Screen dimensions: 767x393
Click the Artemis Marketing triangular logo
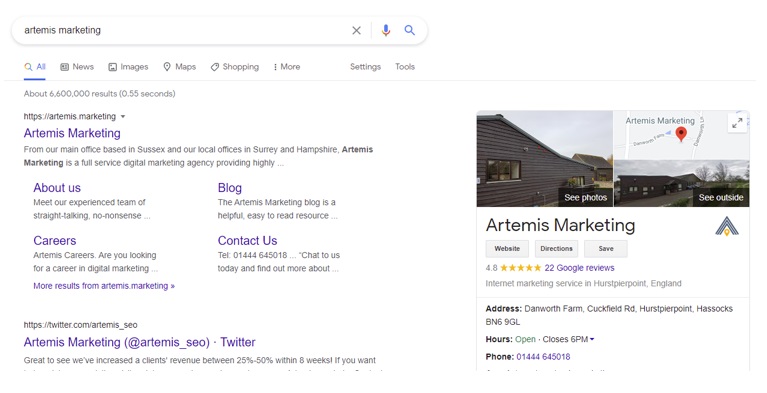(727, 226)
